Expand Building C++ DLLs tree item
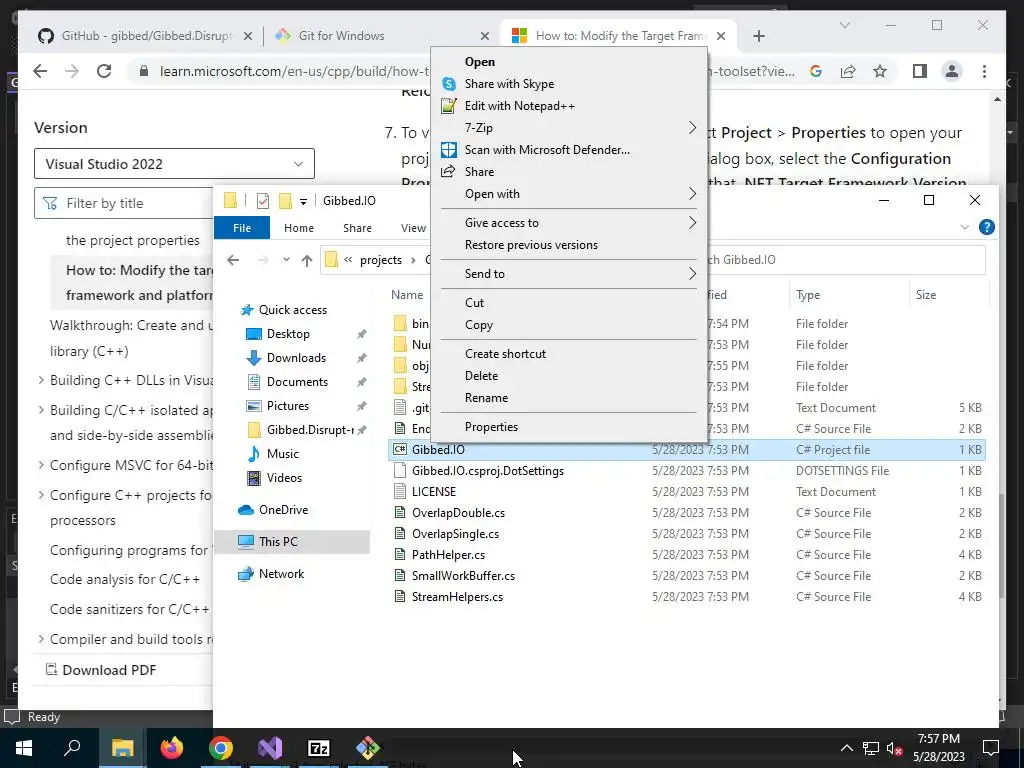The height and width of the screenshot is (768, 1024). (41, 379)
